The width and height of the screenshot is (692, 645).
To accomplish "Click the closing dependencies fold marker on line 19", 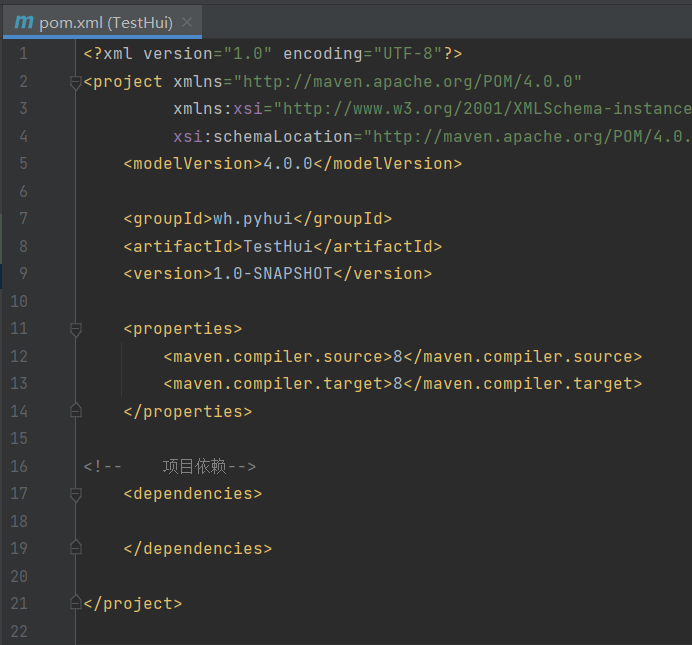I will point(76,548).
